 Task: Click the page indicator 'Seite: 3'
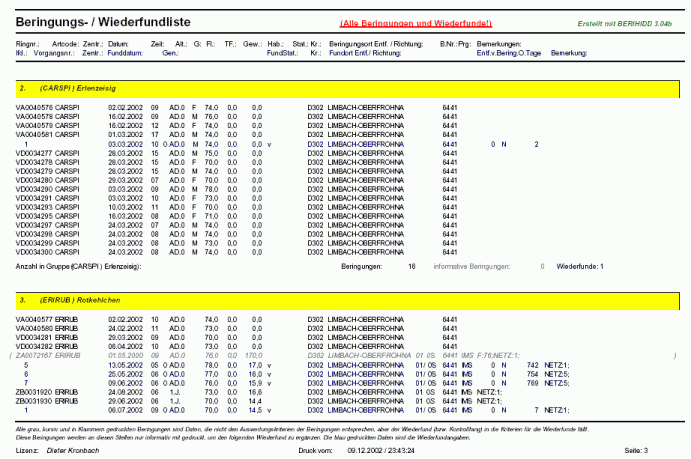(x=636, y=451)
